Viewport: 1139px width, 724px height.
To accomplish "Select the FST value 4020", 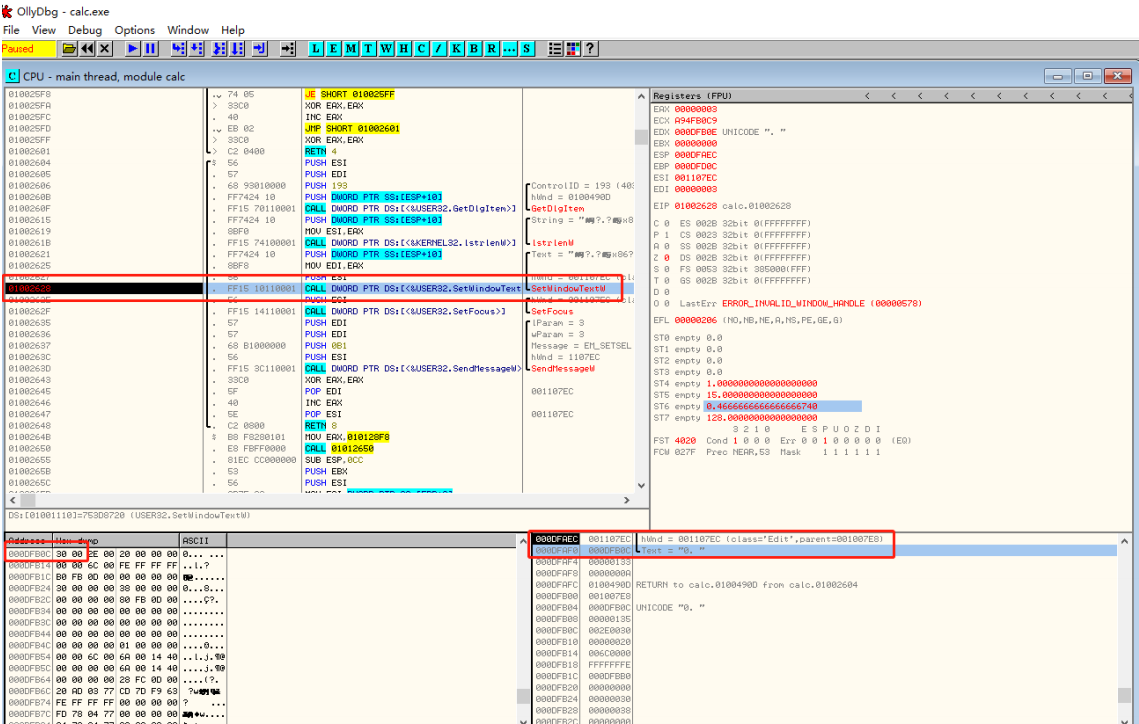I will [684, 441].
